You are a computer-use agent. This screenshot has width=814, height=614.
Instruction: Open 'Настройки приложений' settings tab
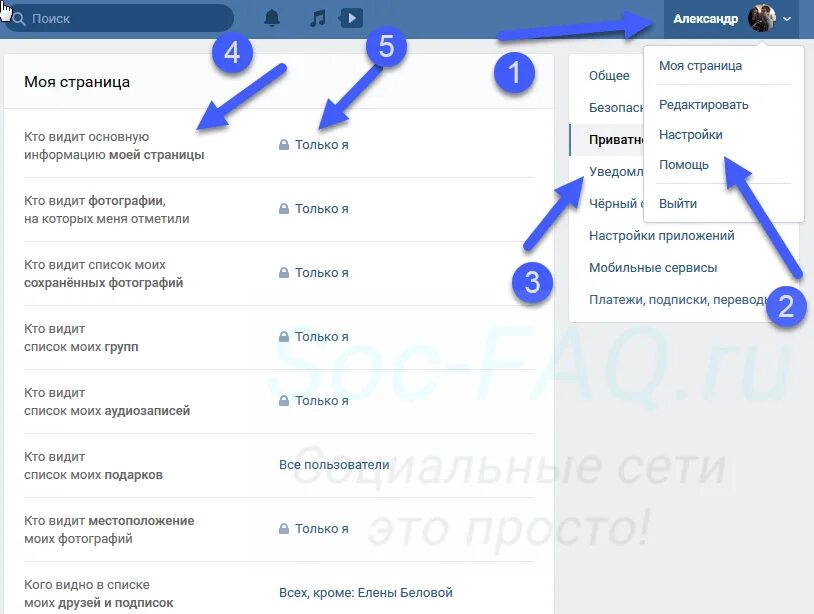(661, 236)
